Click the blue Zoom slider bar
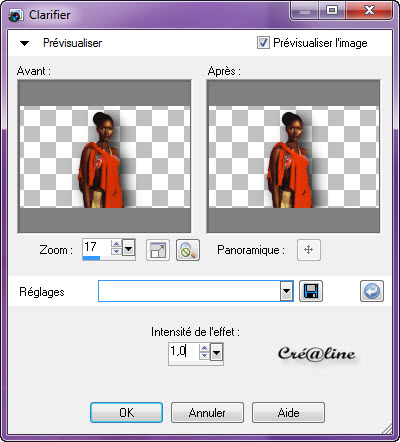The width and height of the screenshot is (400, 442). point(92,258)
